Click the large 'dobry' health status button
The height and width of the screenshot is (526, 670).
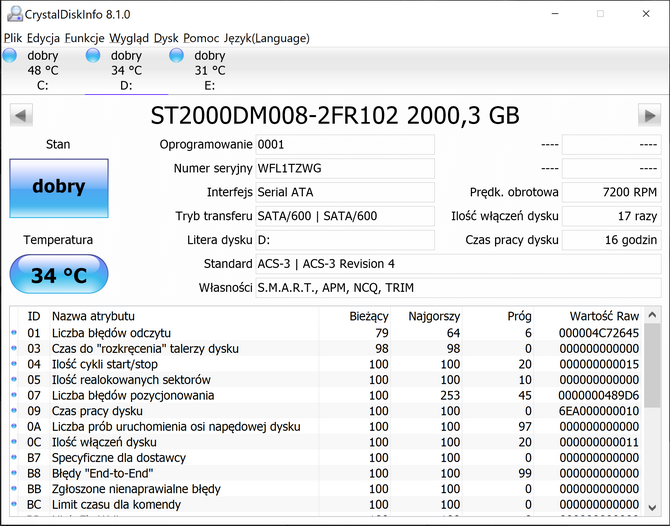coord(59,188)
